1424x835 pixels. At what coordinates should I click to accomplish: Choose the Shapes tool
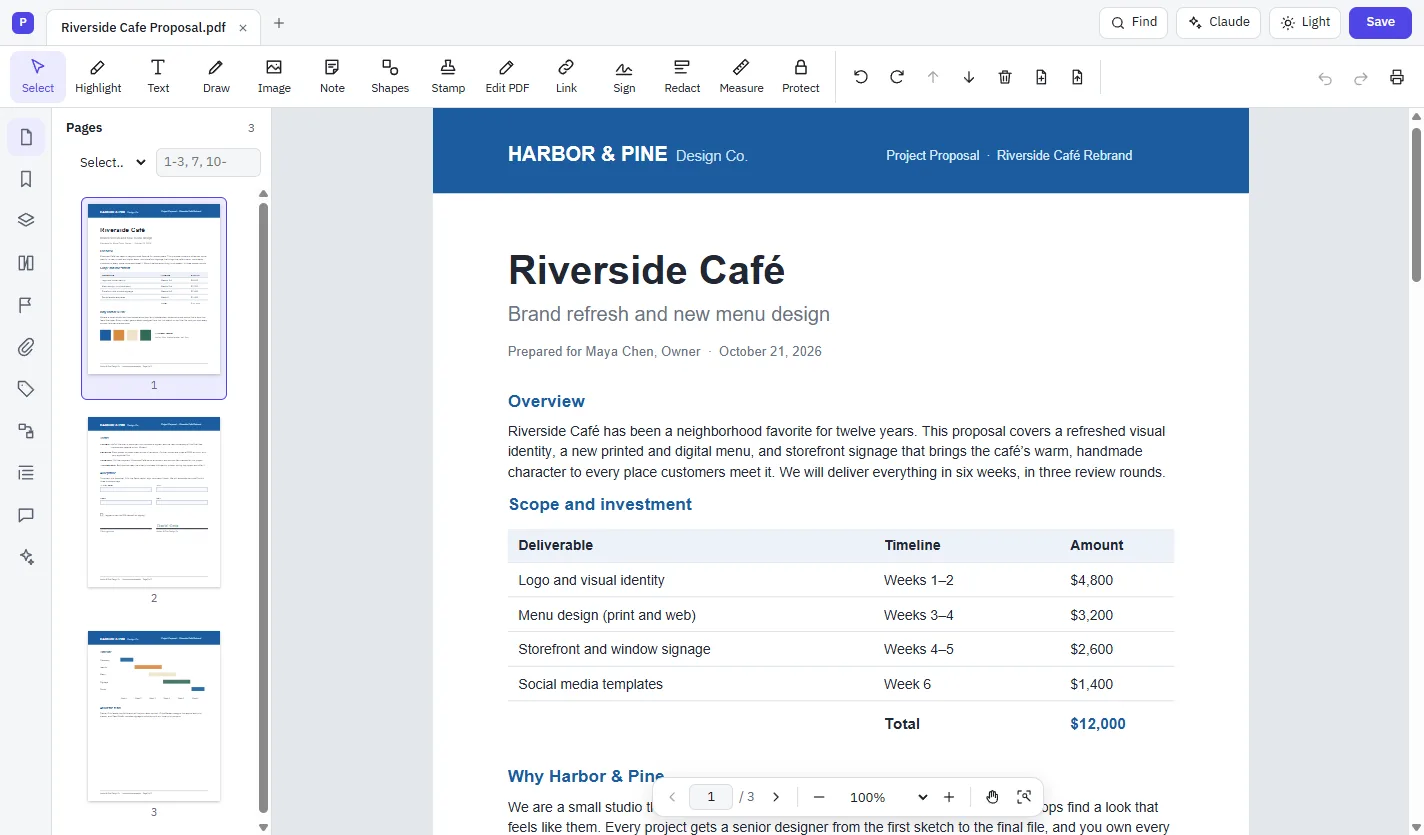coord(390,77)
